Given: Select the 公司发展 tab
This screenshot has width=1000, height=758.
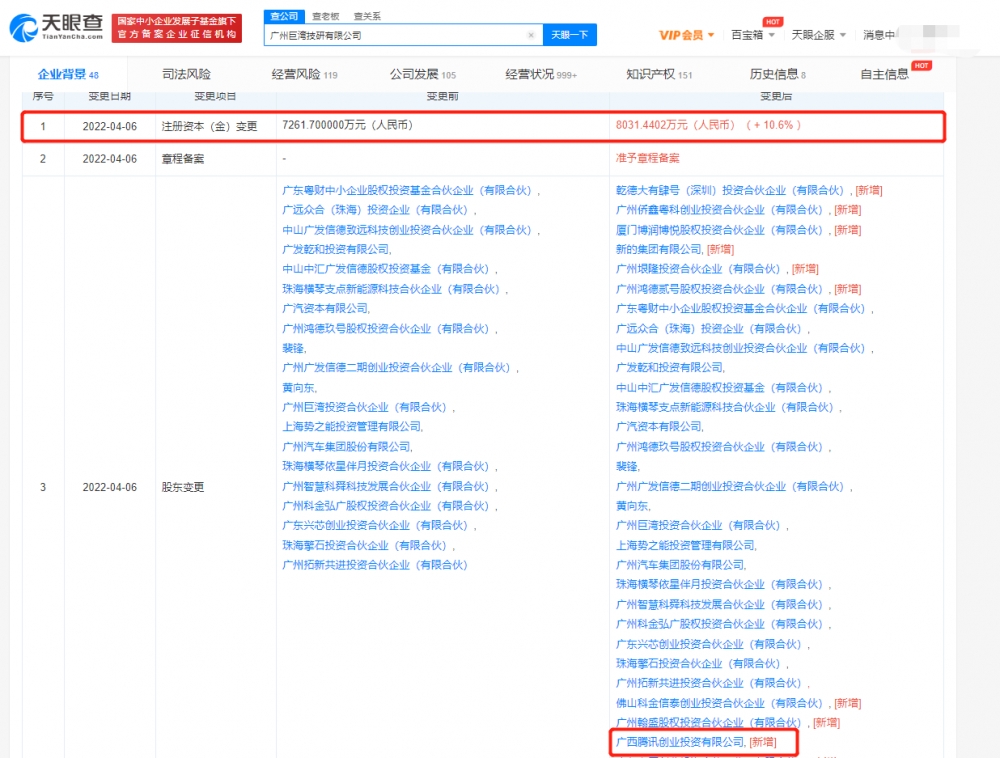Looking at the screenshot, I should 423,75.
